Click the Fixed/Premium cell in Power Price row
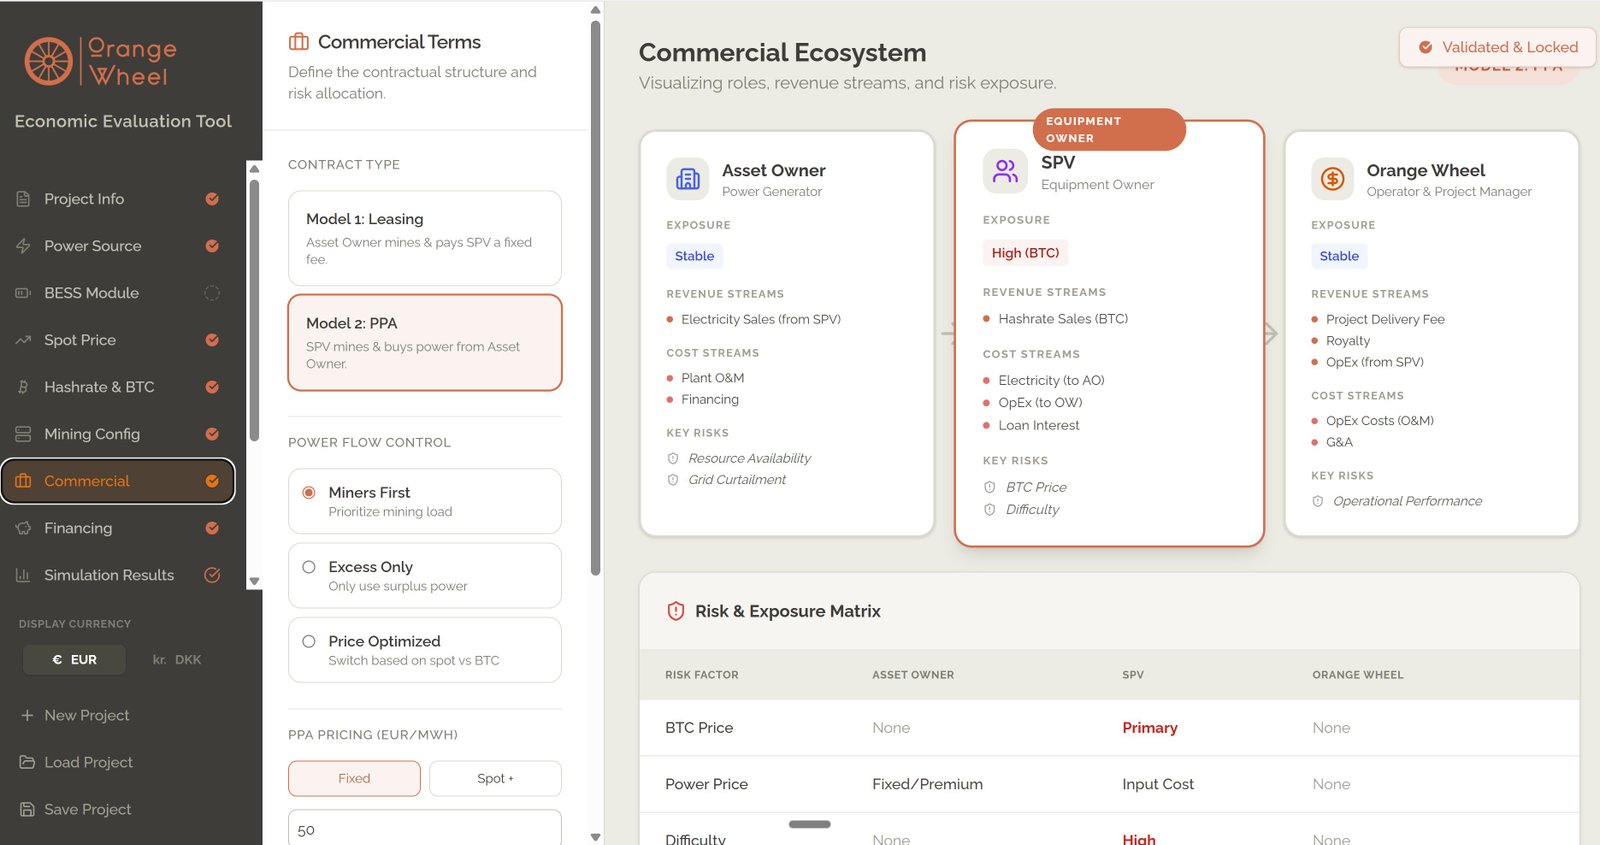This screenshot has width=1600, height=845. (927, 784)
